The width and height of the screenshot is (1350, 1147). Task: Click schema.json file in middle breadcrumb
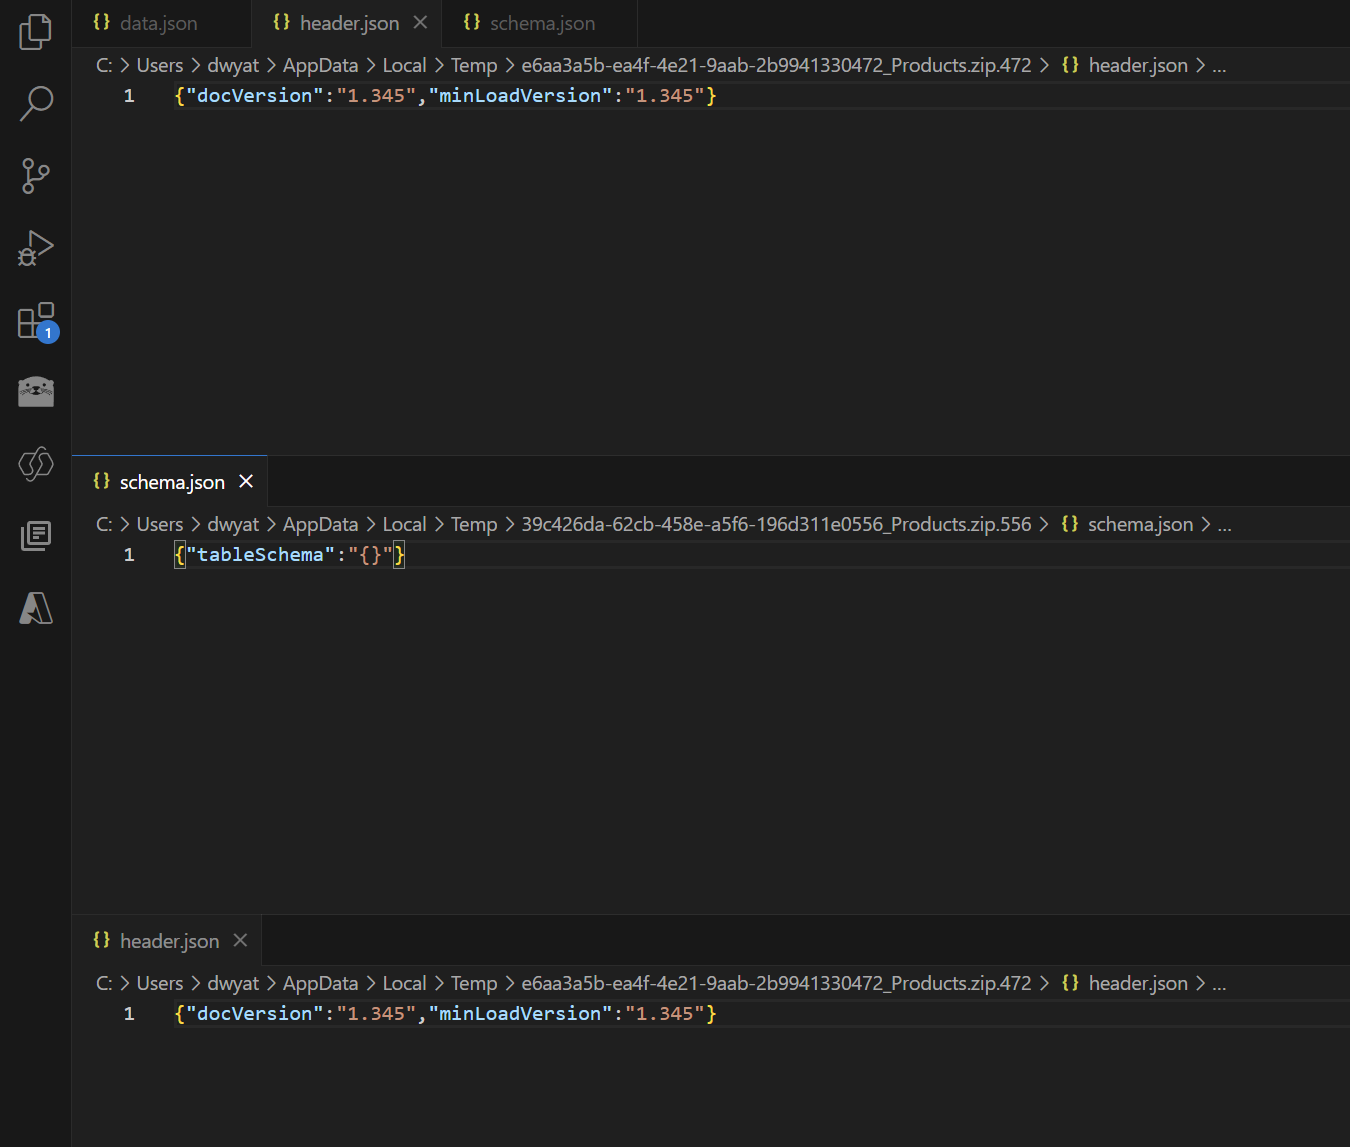tap(1127, 524)
